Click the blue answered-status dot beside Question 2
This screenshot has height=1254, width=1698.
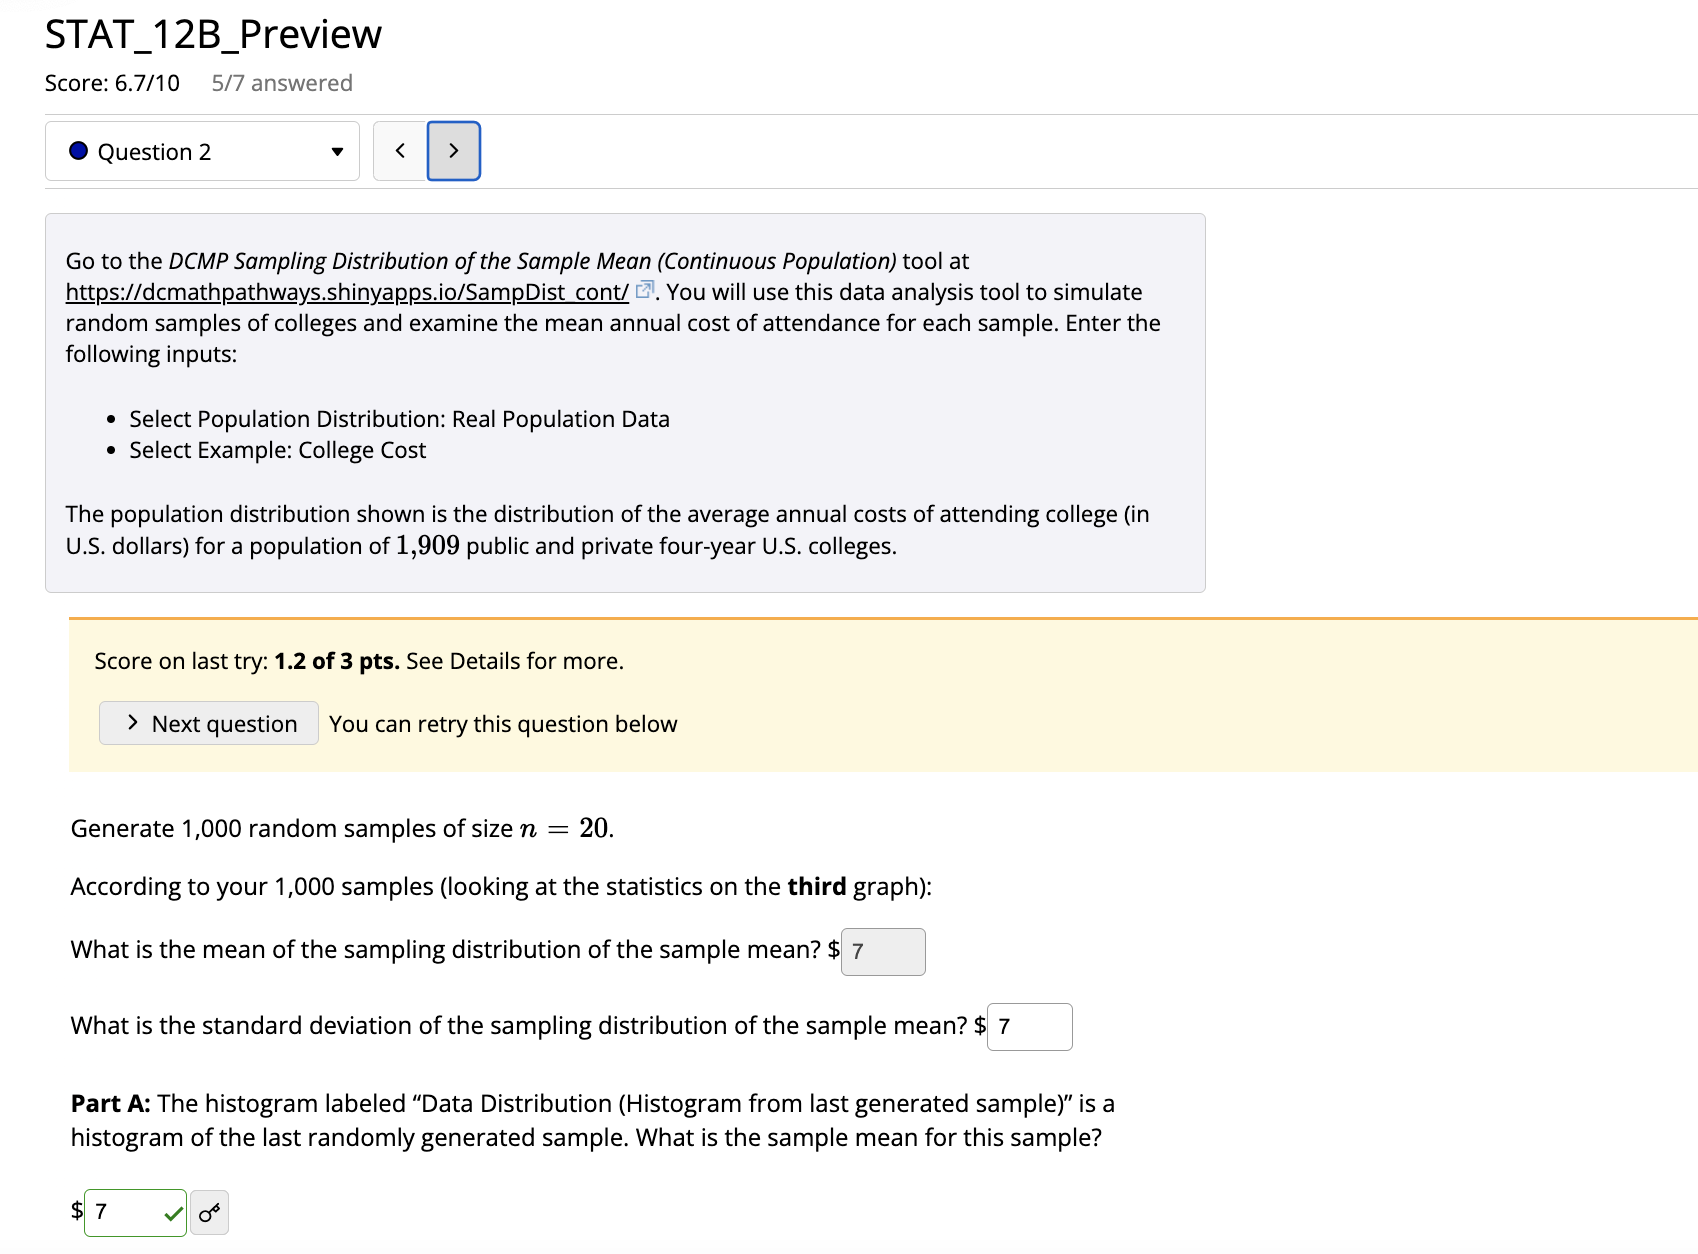(77, 151)
